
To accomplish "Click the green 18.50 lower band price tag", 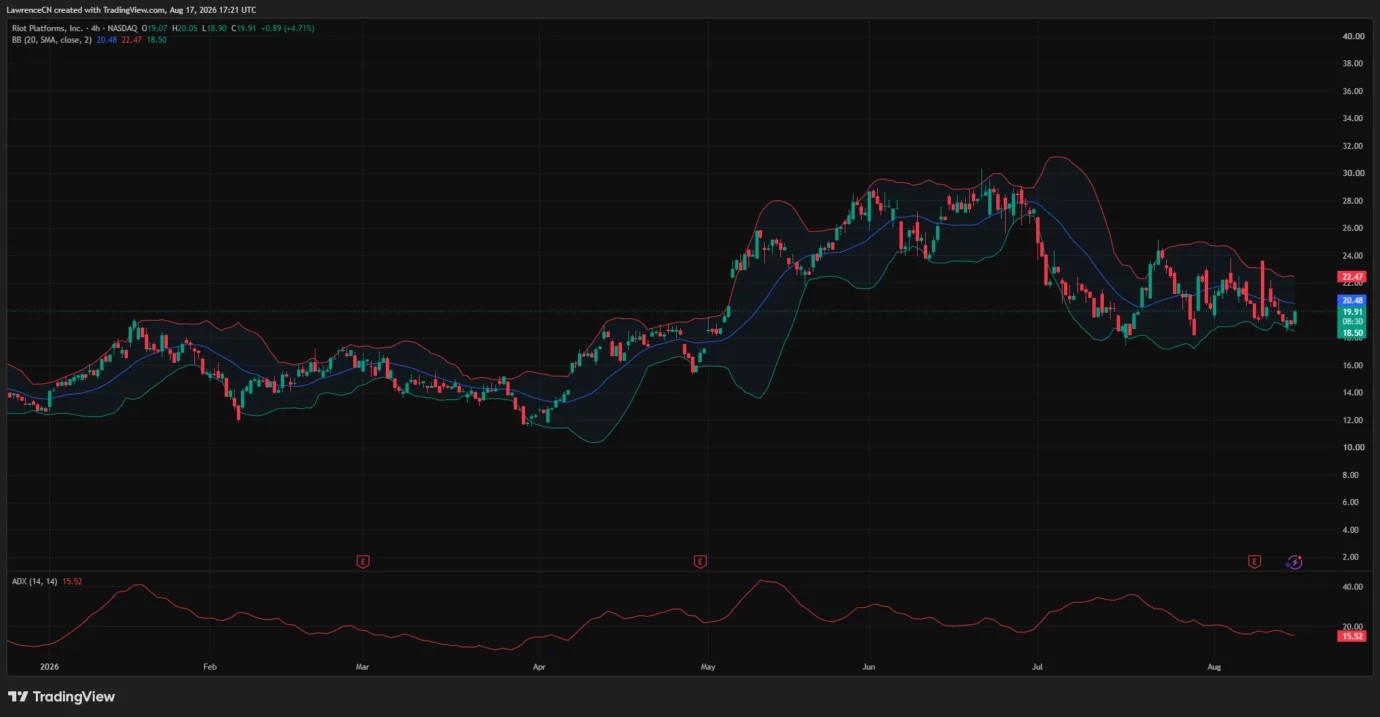I will tap(1352, 333).
